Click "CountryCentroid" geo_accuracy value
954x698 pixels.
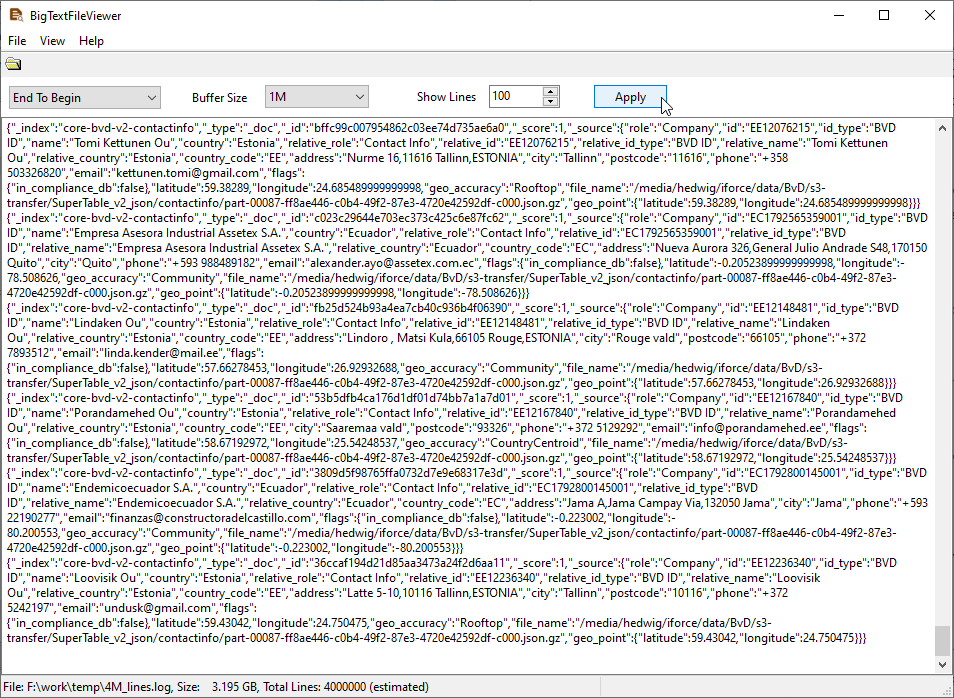[x=537, y=443]
